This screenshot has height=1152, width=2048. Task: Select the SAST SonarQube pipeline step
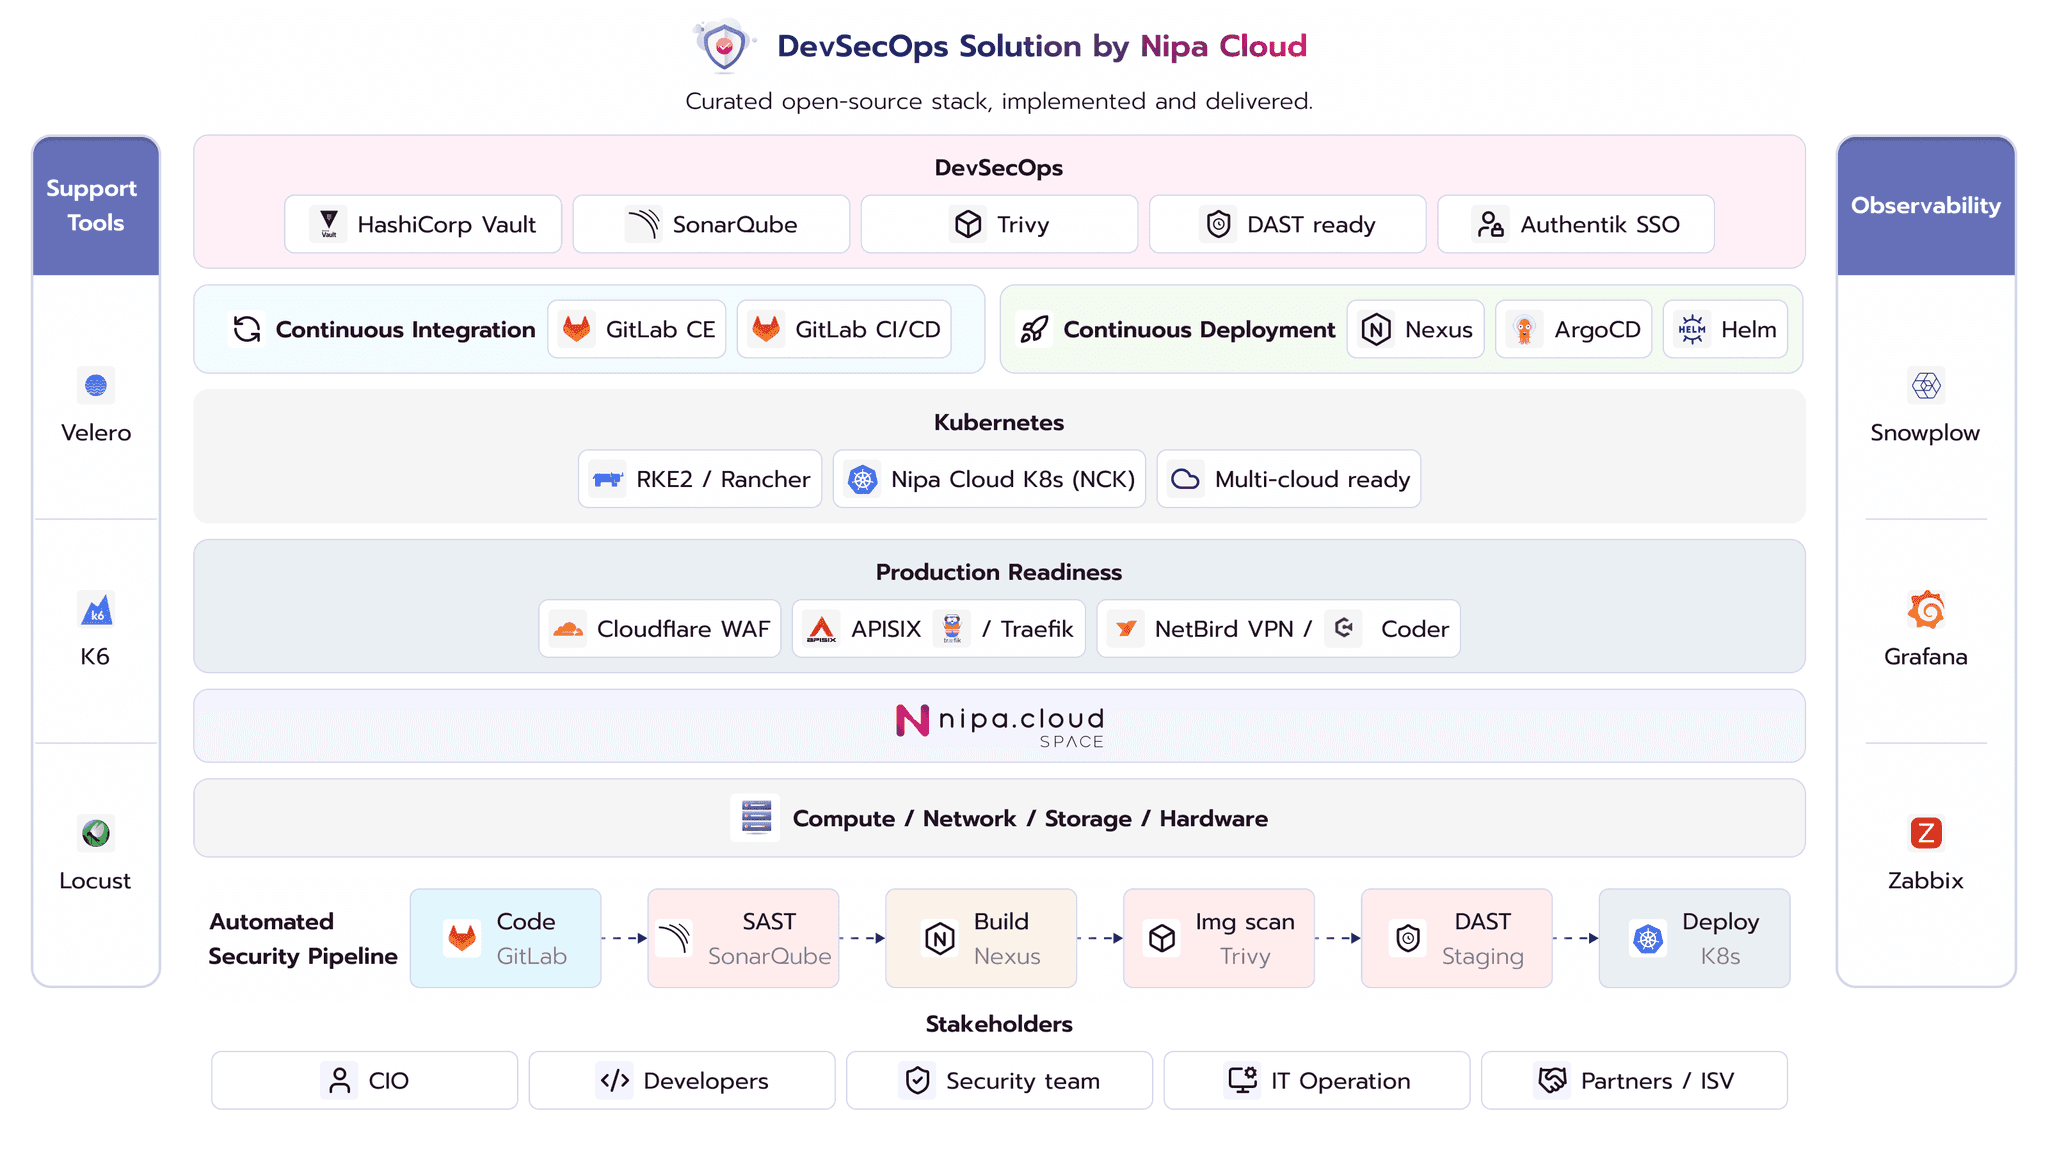(x=743, y=938)
